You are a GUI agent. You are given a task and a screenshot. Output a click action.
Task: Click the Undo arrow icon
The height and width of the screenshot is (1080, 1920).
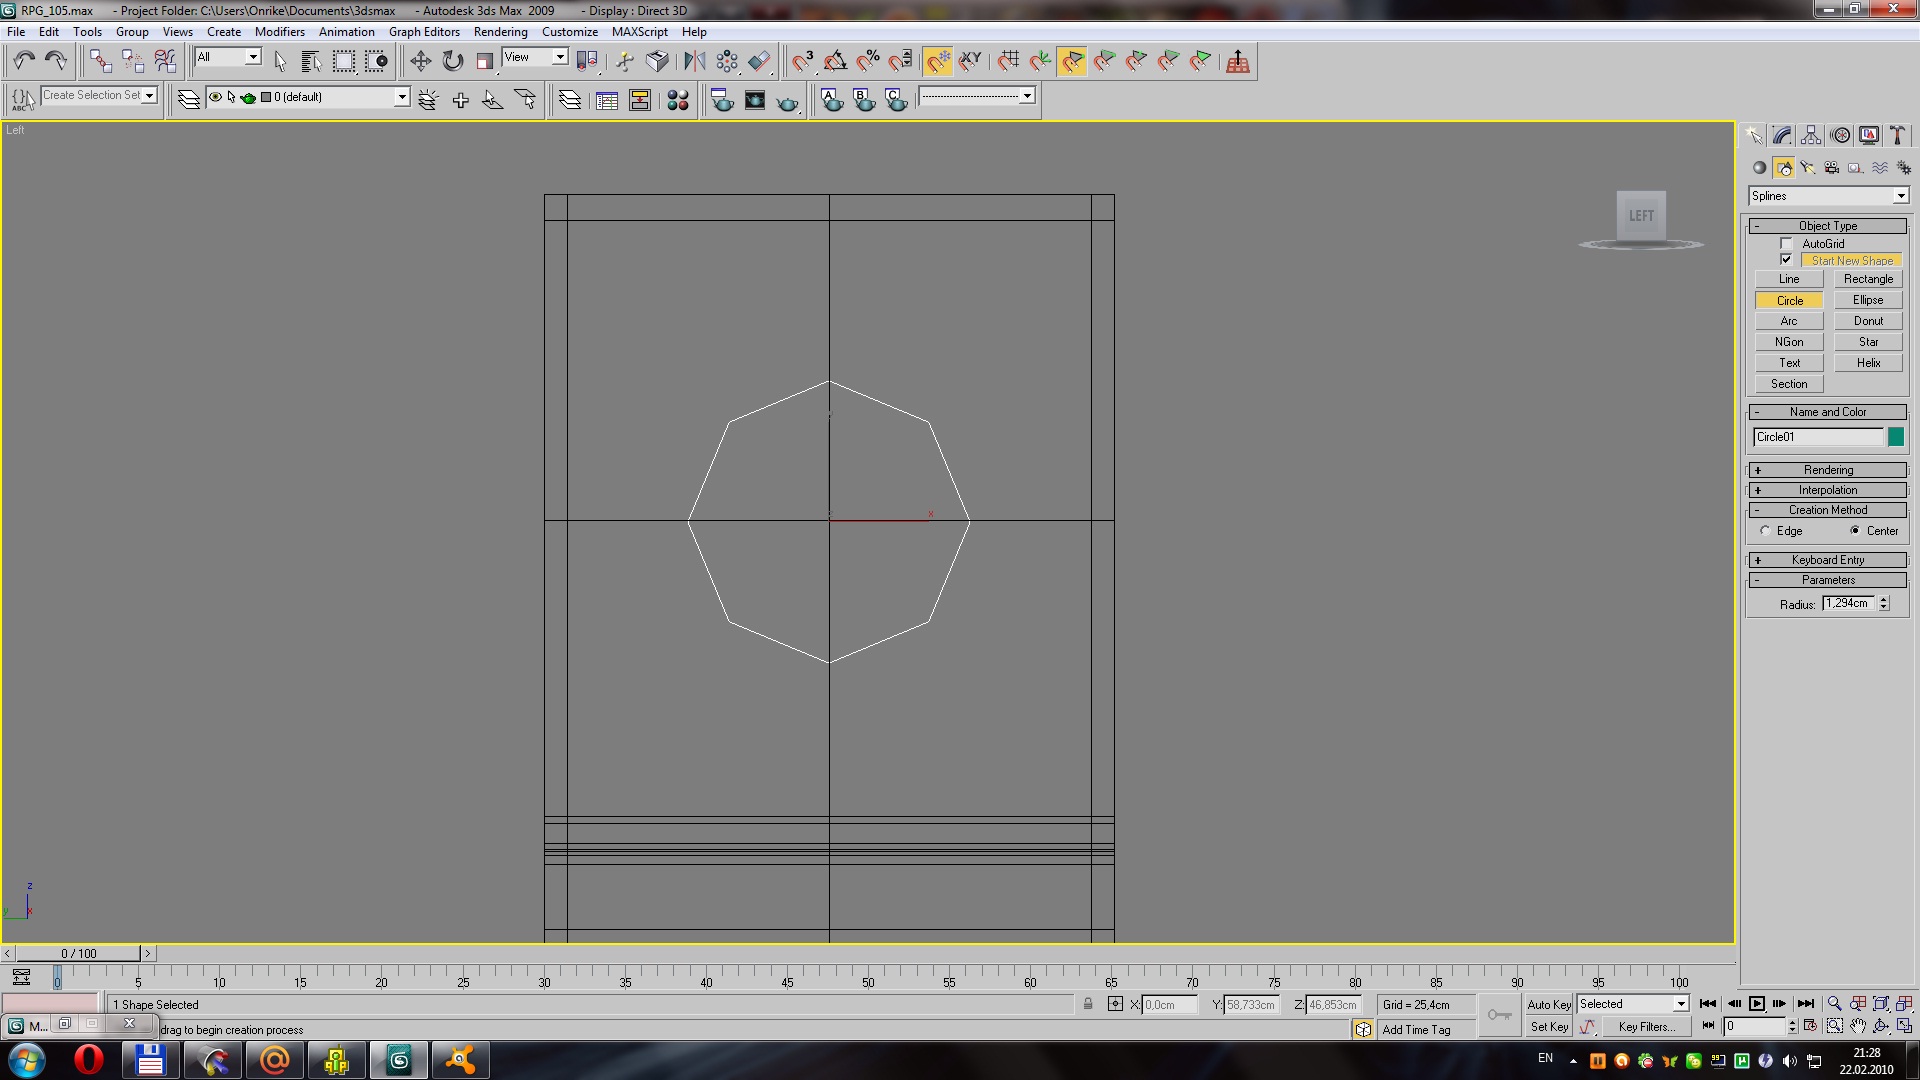pos(24,62)
